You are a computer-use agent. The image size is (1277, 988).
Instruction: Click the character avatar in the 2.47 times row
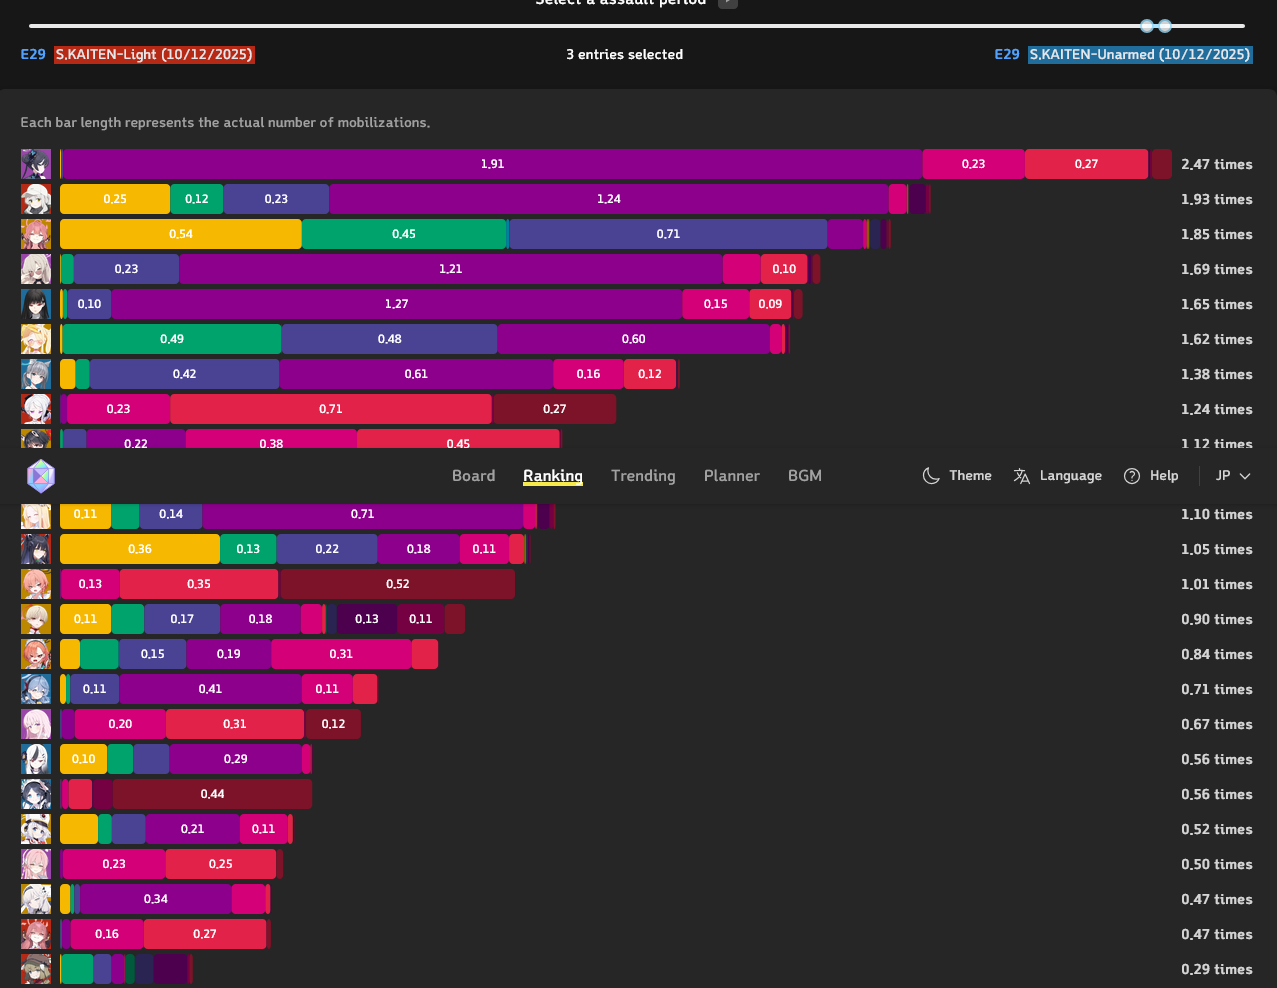pyautogui.click(x=36, y=164)
